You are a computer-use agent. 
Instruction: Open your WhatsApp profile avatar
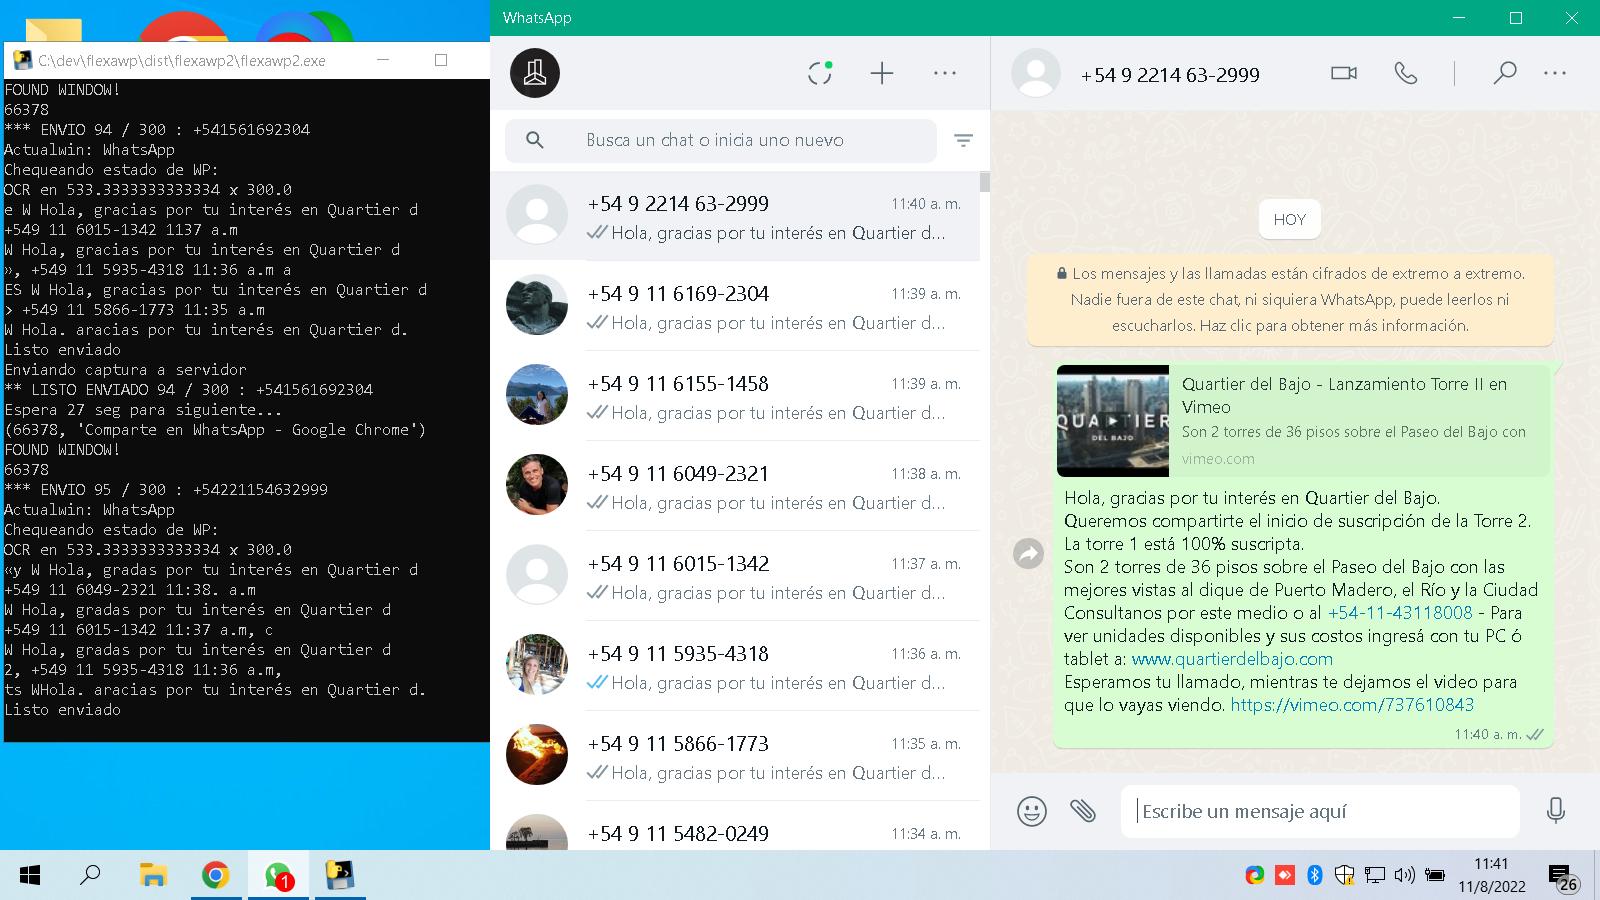point(535,73)
